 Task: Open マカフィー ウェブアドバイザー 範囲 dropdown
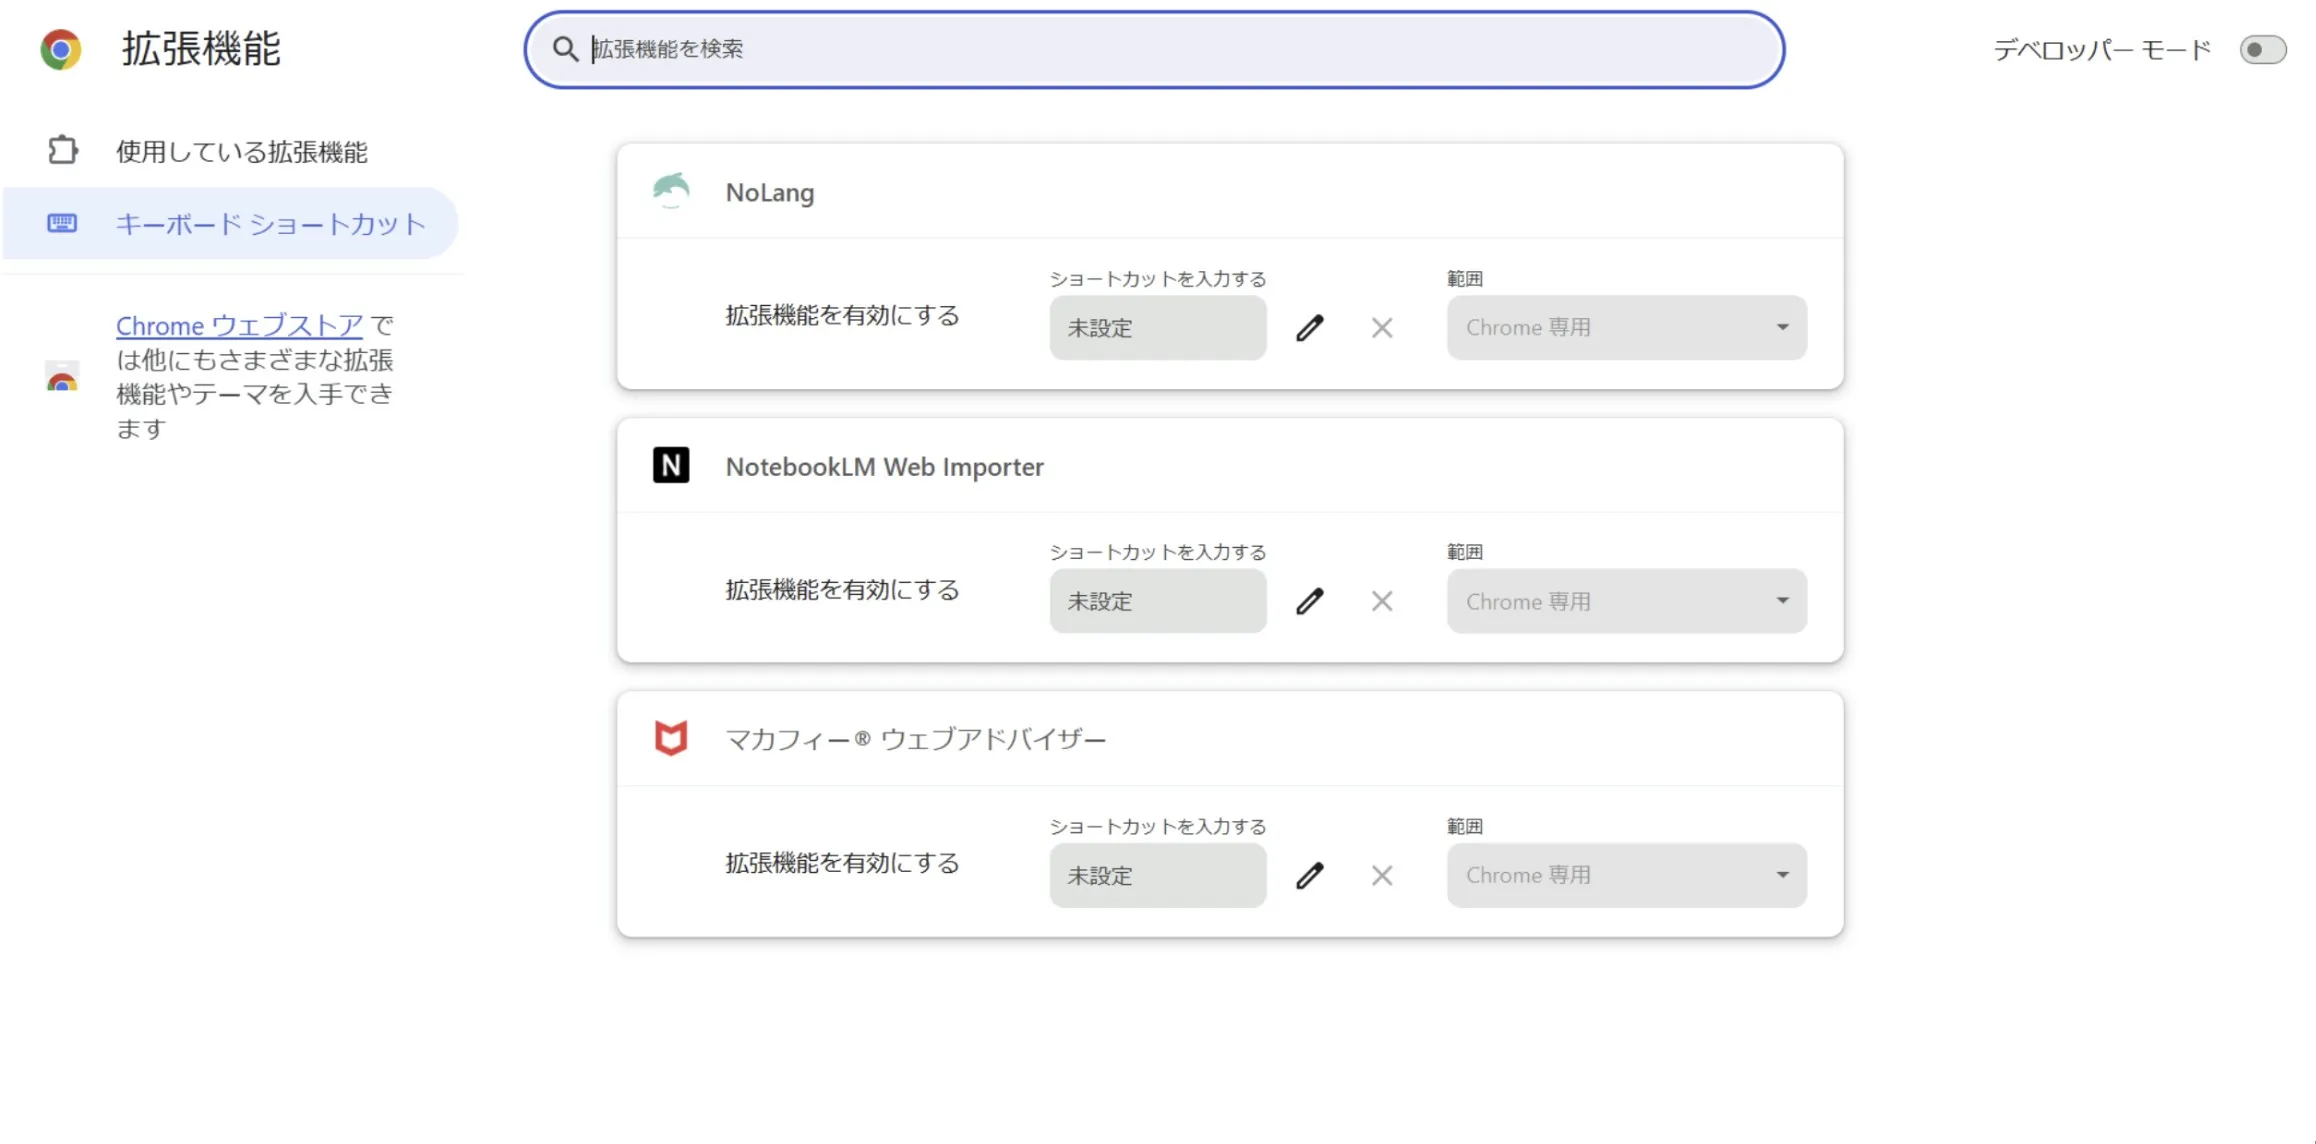(1626, 875)
